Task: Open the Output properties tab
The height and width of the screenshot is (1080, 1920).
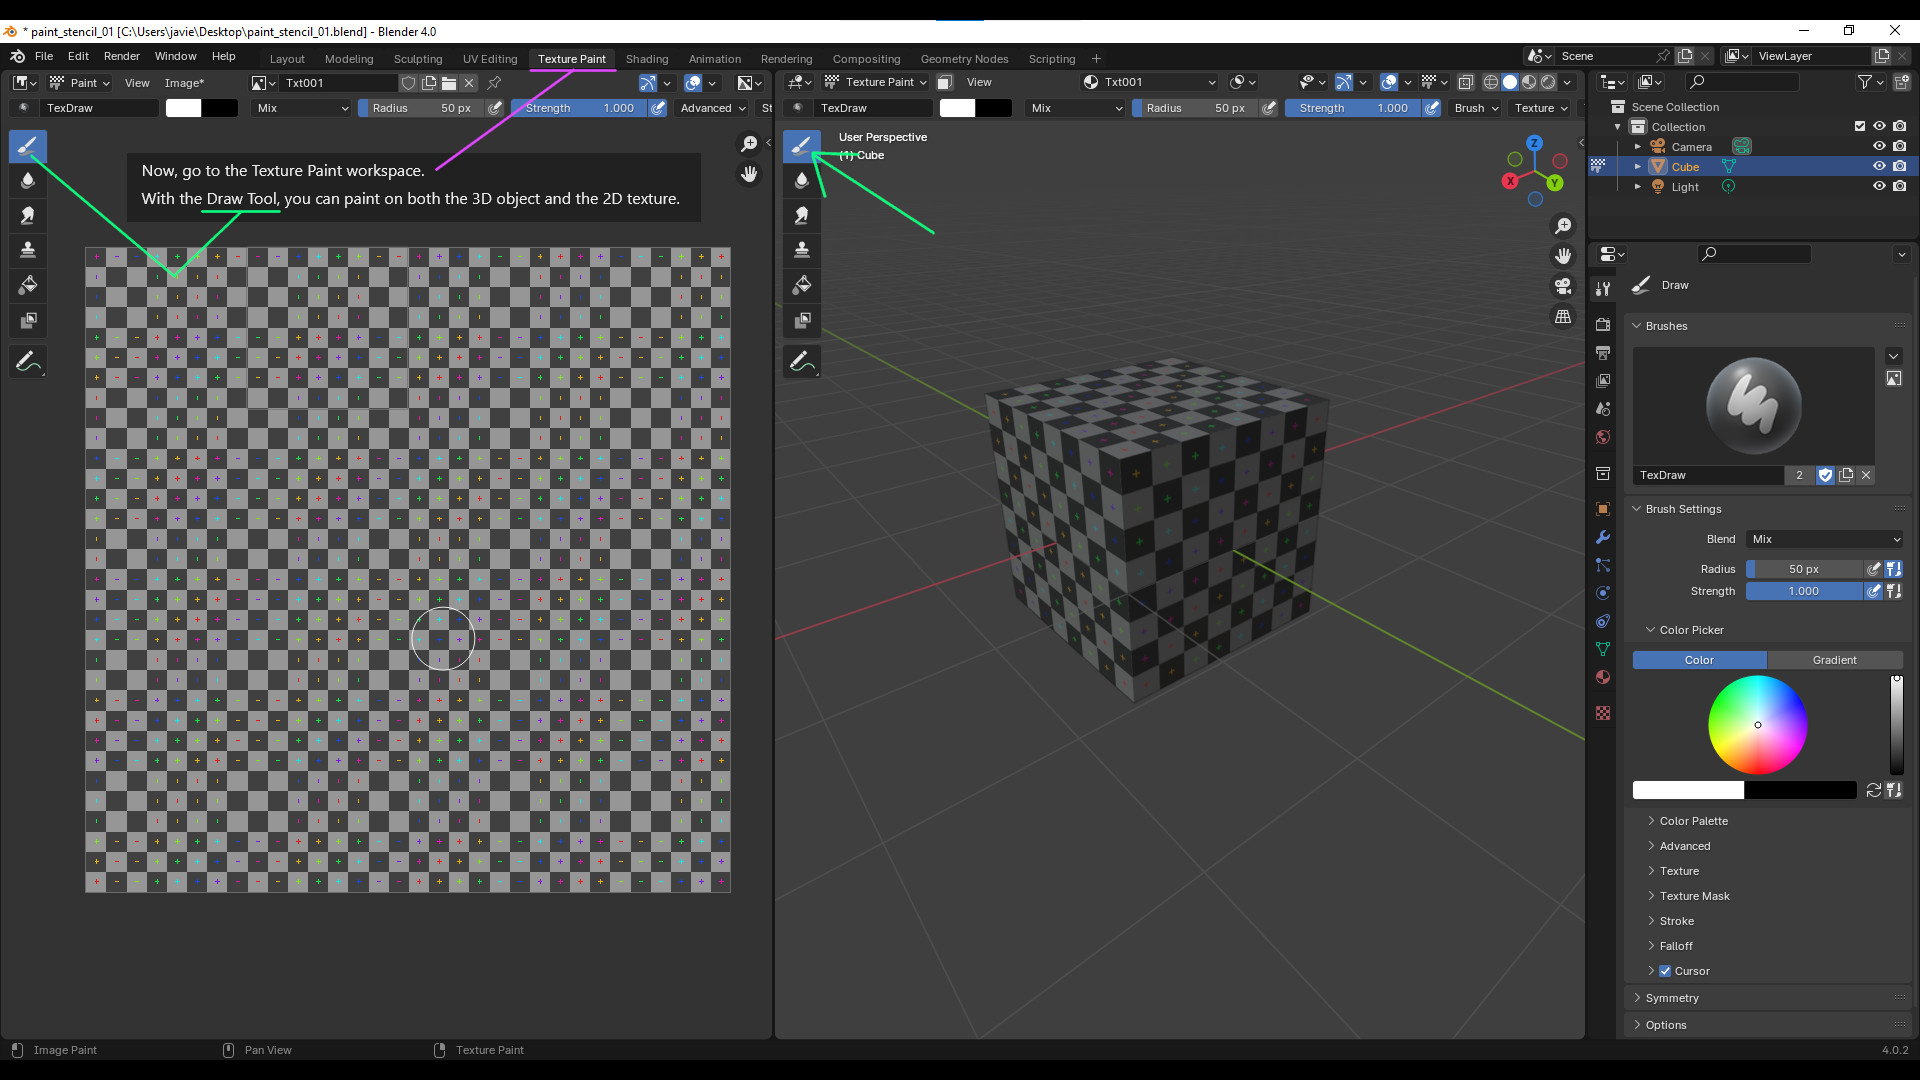Action: (x=1603, y=353)
